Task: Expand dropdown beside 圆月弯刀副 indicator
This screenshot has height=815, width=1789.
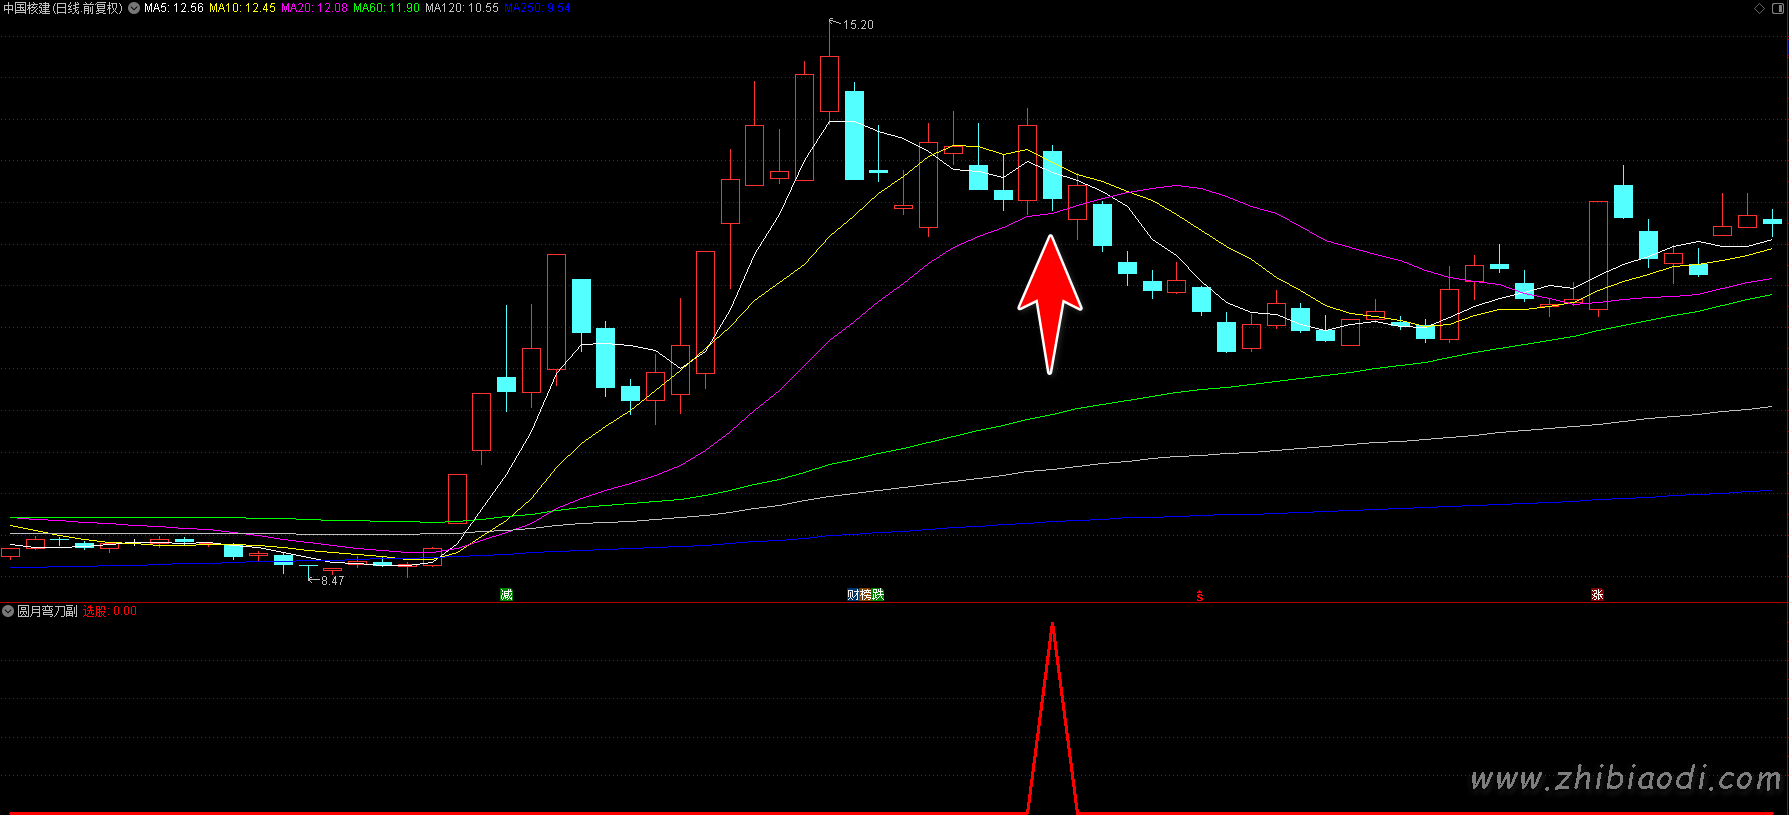Action: coord(8,611)
